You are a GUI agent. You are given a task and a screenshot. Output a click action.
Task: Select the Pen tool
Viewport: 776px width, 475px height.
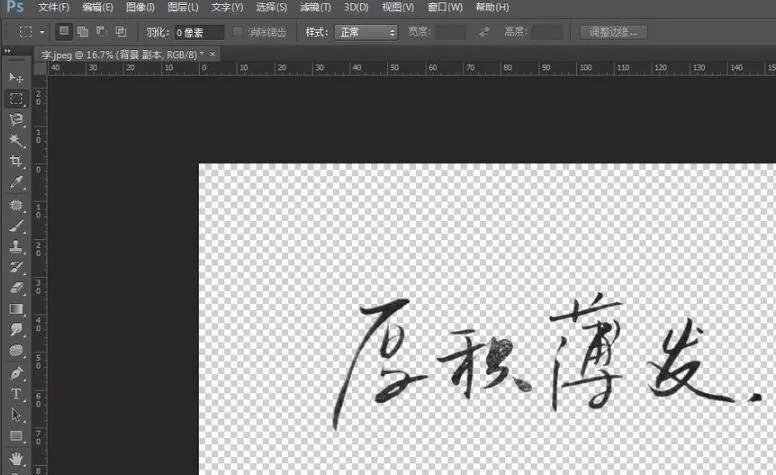coord(16,373)
